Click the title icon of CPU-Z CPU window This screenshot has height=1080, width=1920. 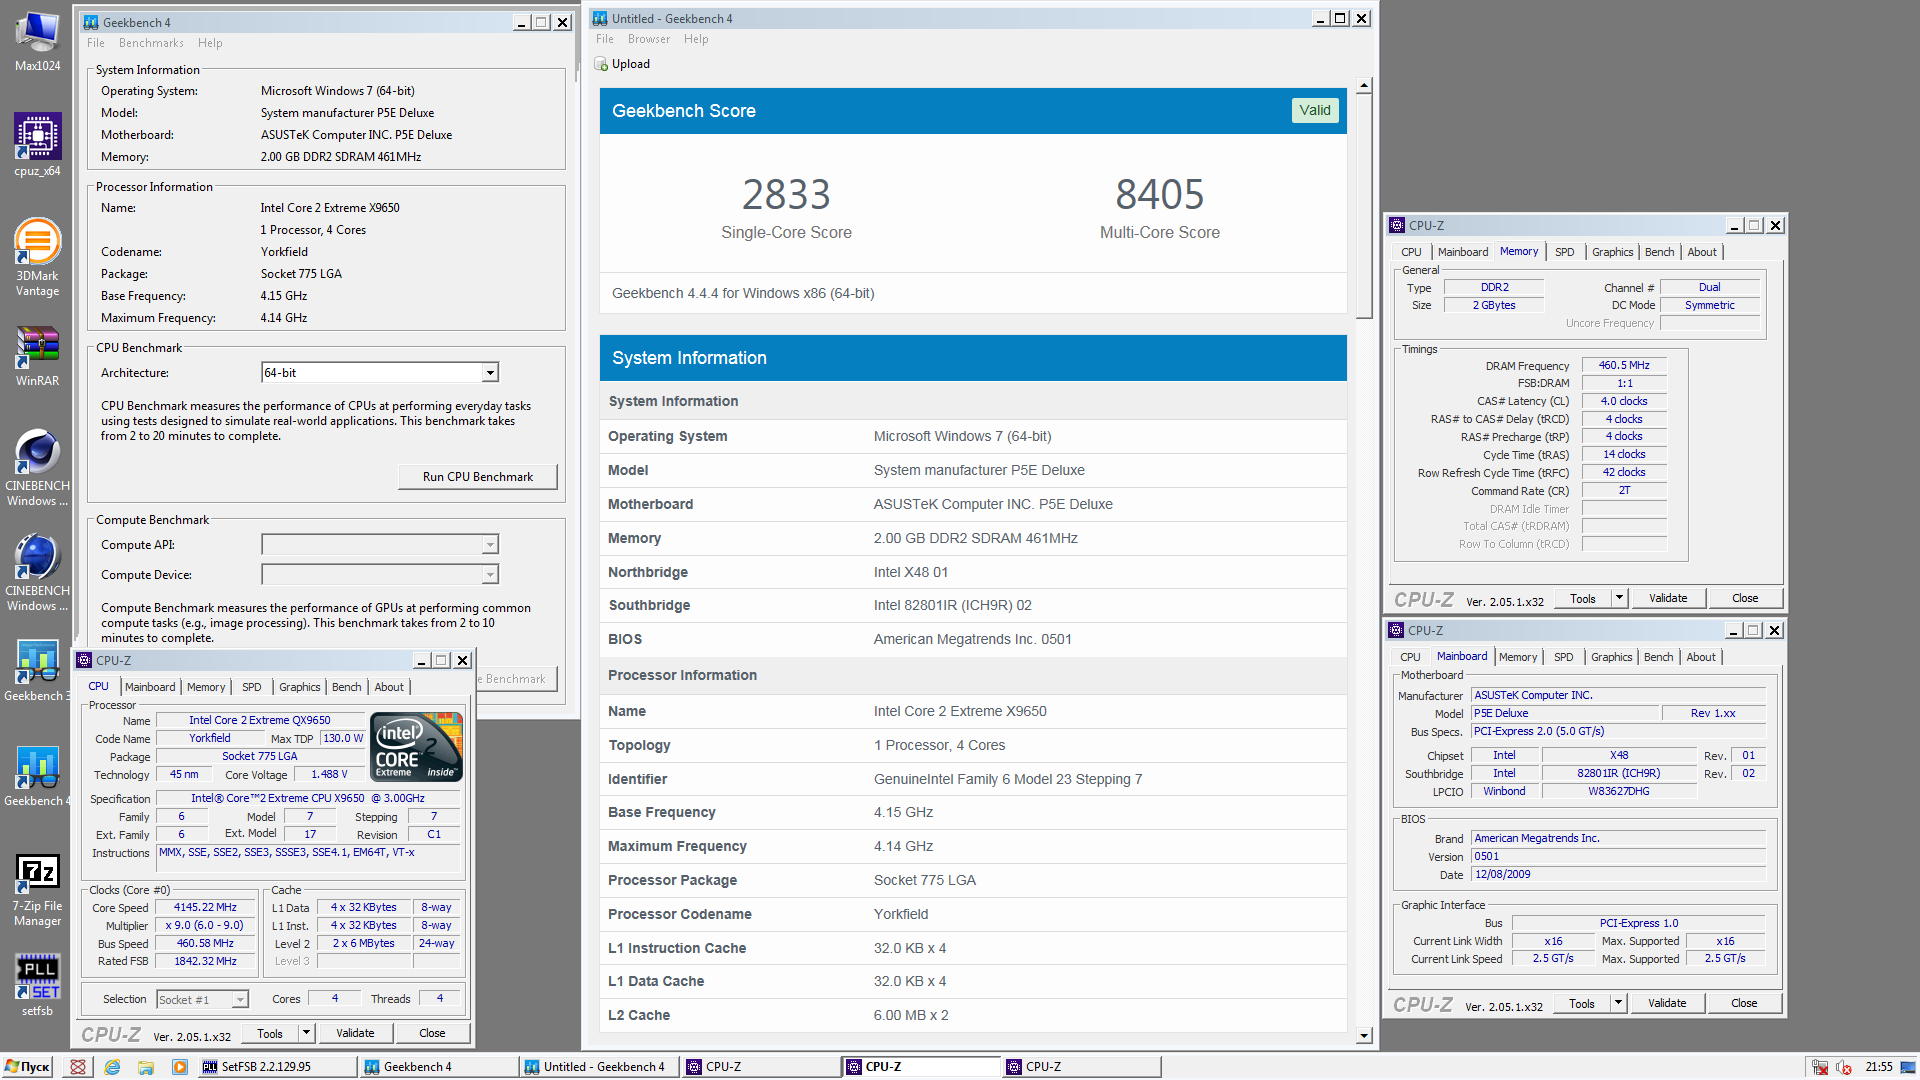coord(84,660)
